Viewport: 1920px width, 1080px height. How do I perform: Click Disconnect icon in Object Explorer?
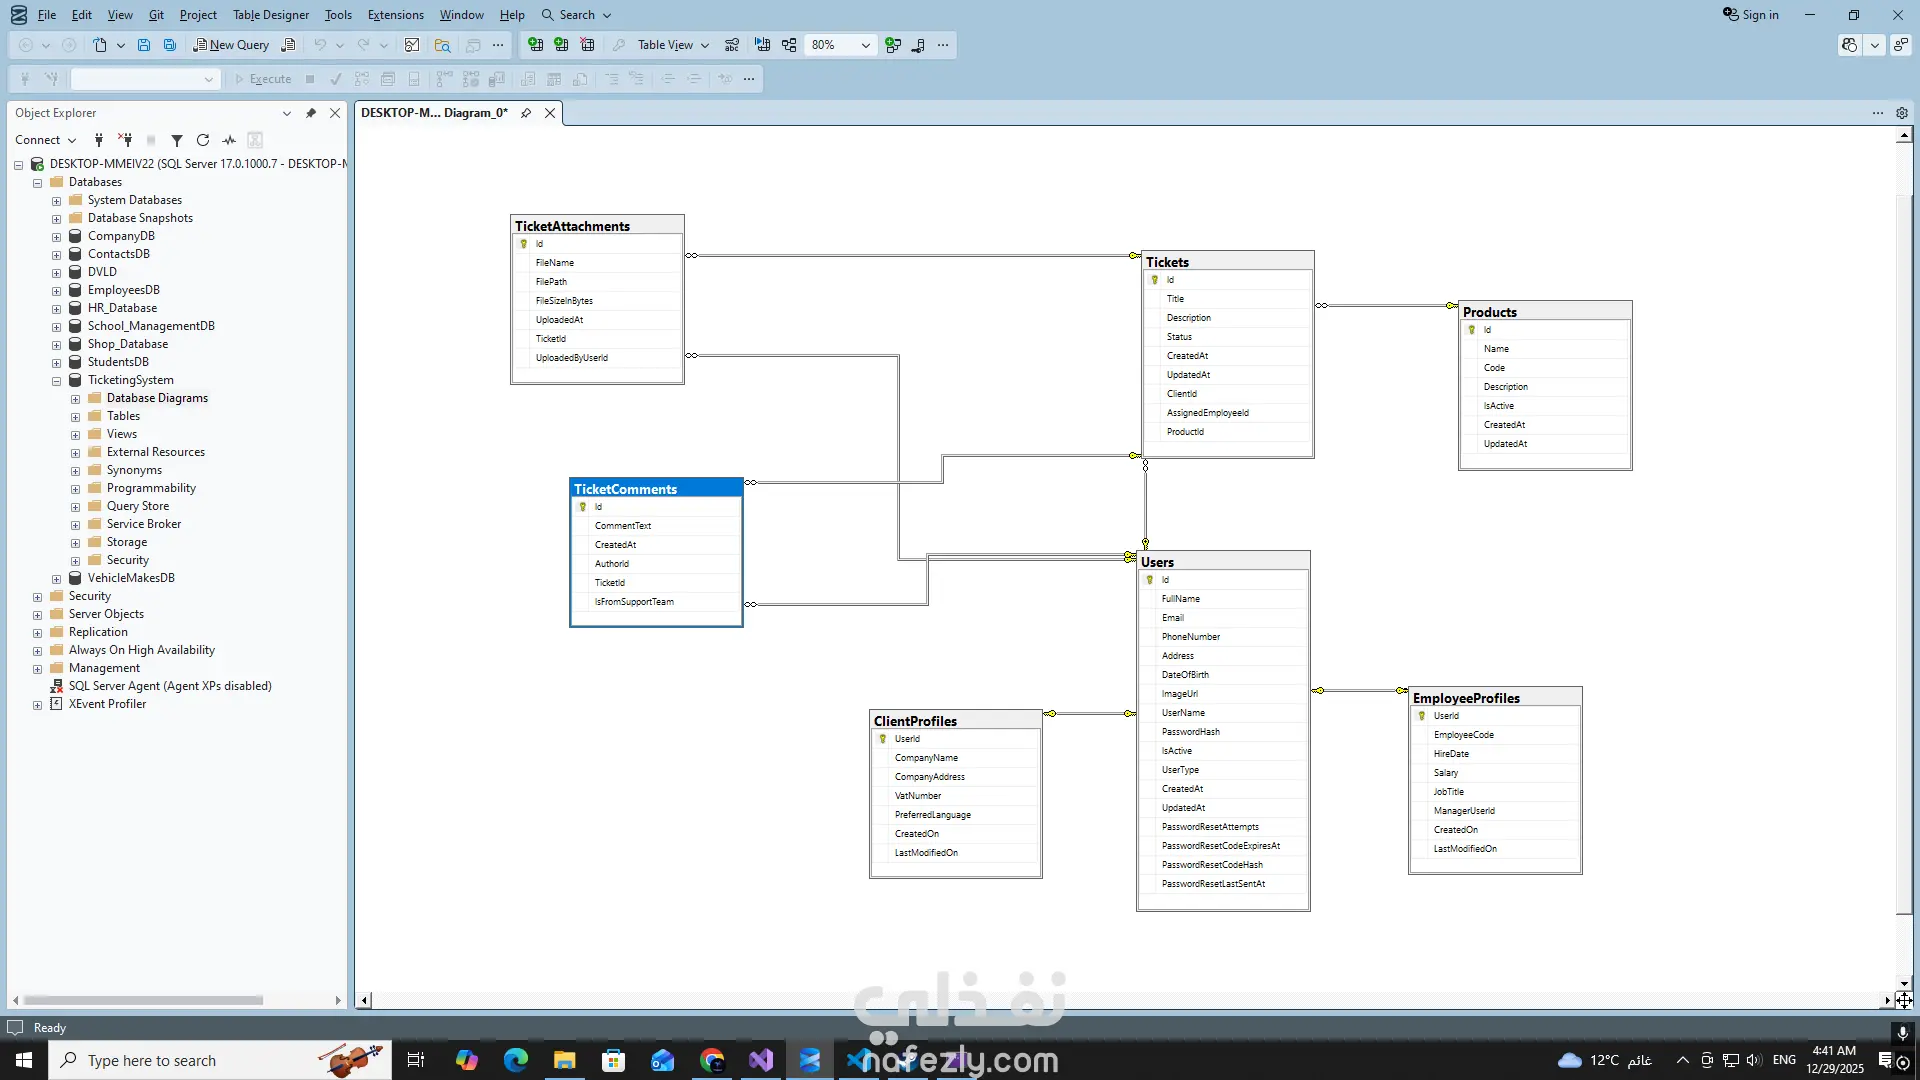[x=125, y=140]
